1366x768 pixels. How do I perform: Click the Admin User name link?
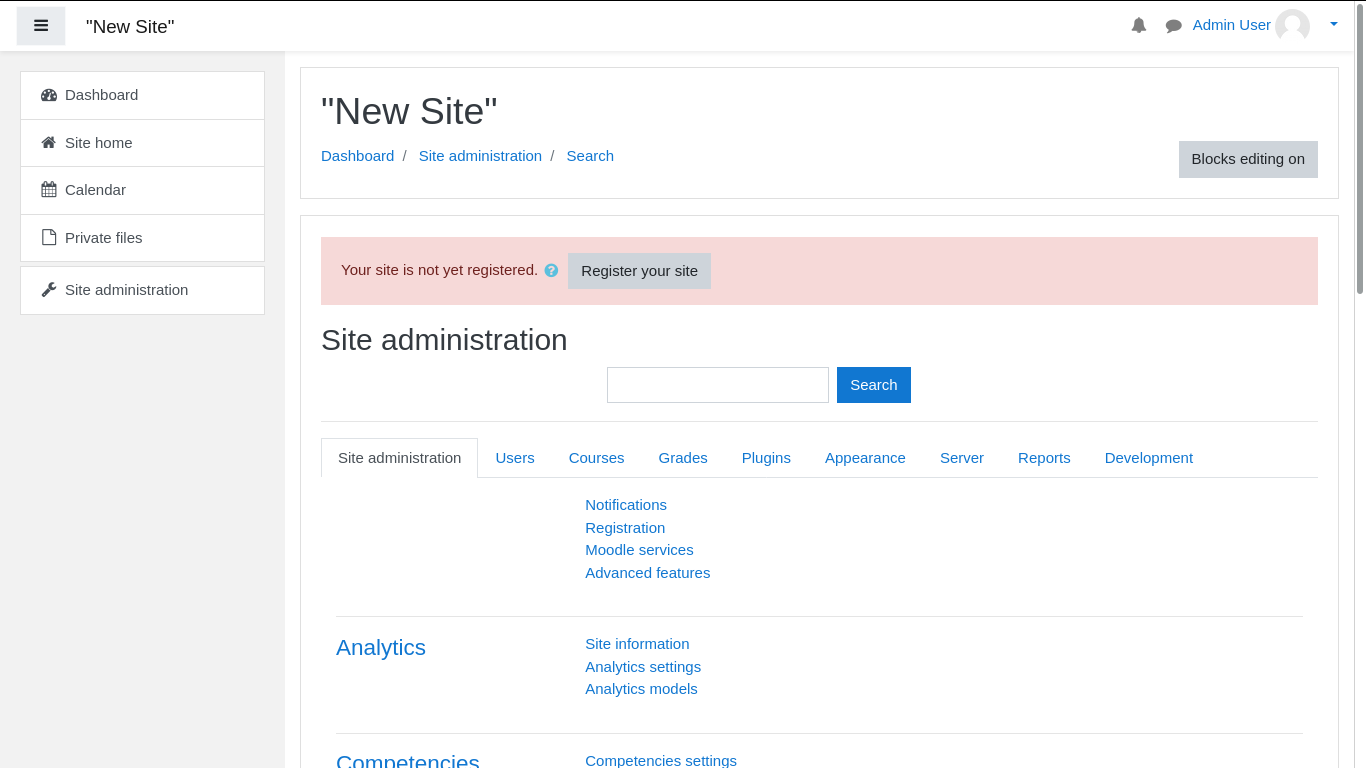[1231, 25]
